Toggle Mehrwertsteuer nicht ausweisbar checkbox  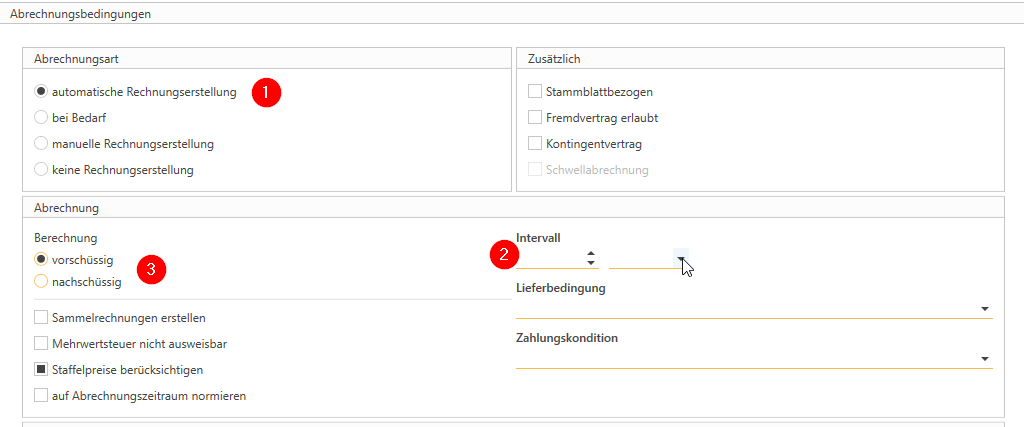click(42, 344)
